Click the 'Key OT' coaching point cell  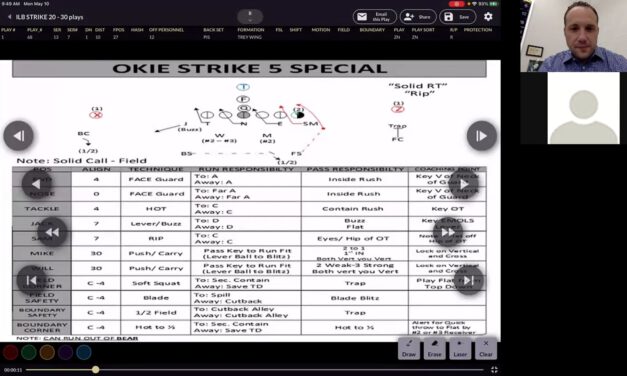(447, 209)
